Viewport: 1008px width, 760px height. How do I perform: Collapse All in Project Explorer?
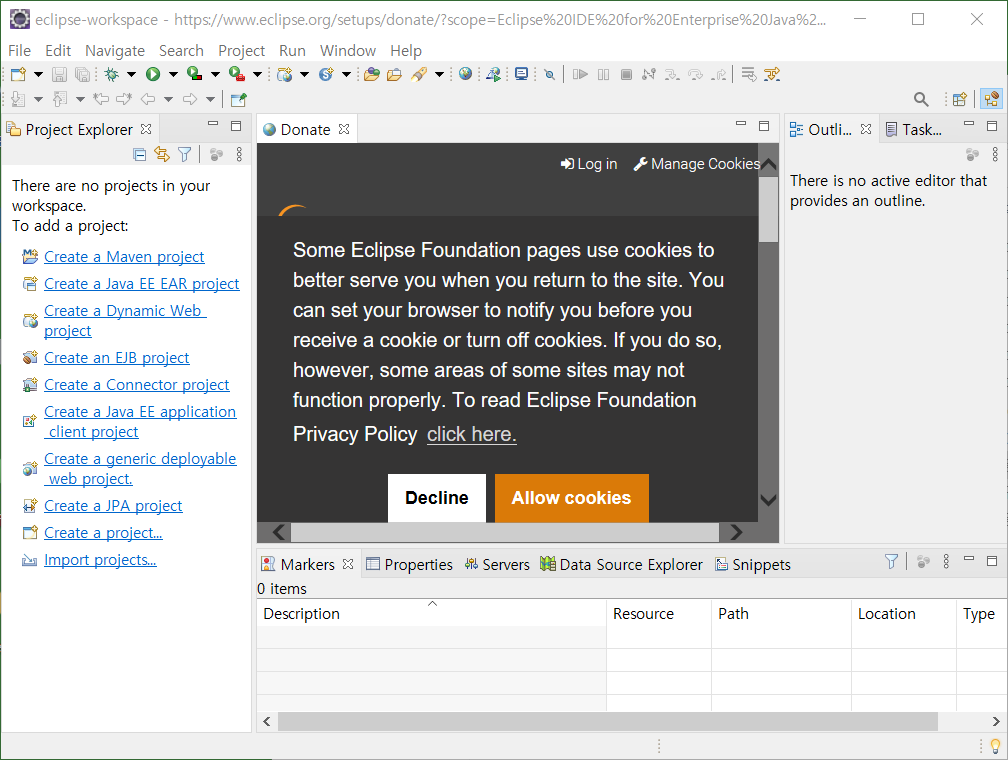tap(140, 154)
